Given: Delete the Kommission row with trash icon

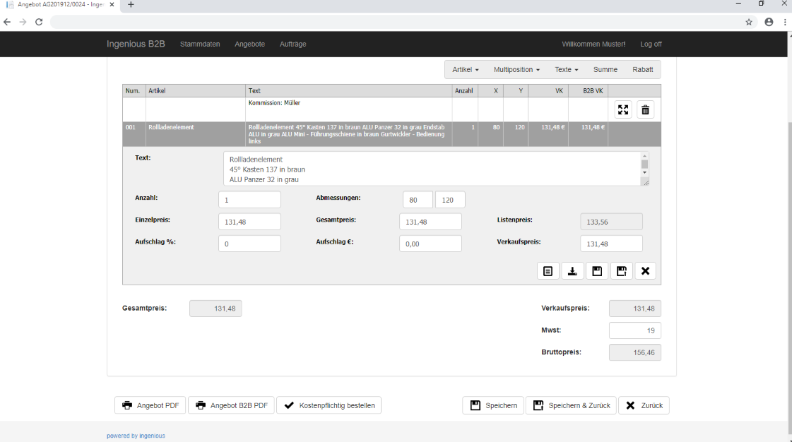Looking at the screenshot, I should [x=645, y=110].
